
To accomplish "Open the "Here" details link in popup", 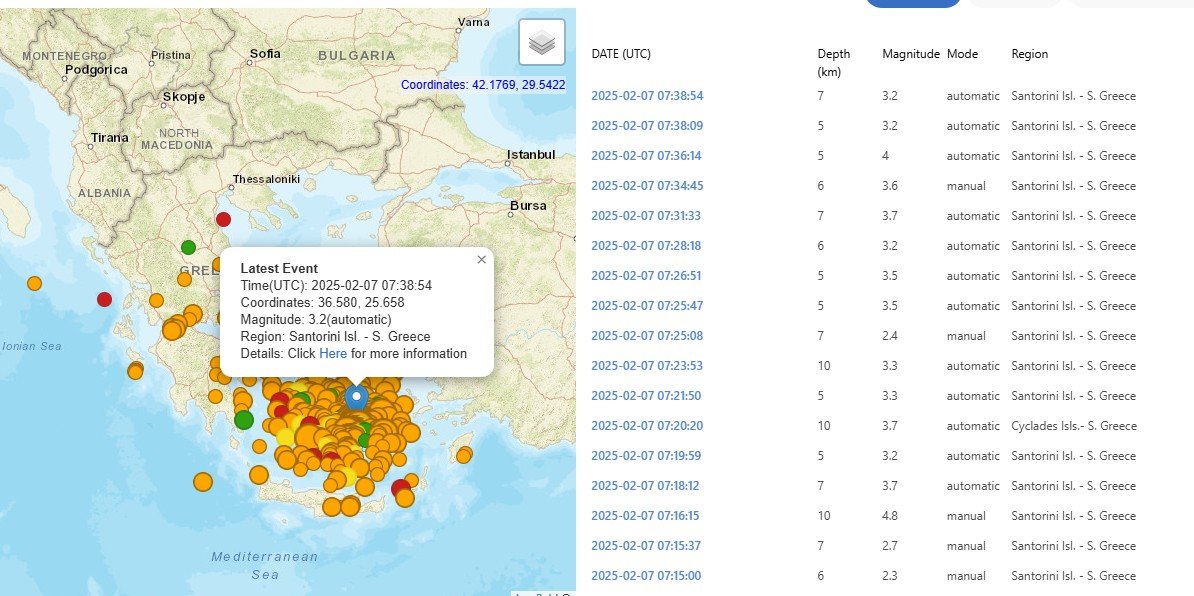I will point(333,353).
